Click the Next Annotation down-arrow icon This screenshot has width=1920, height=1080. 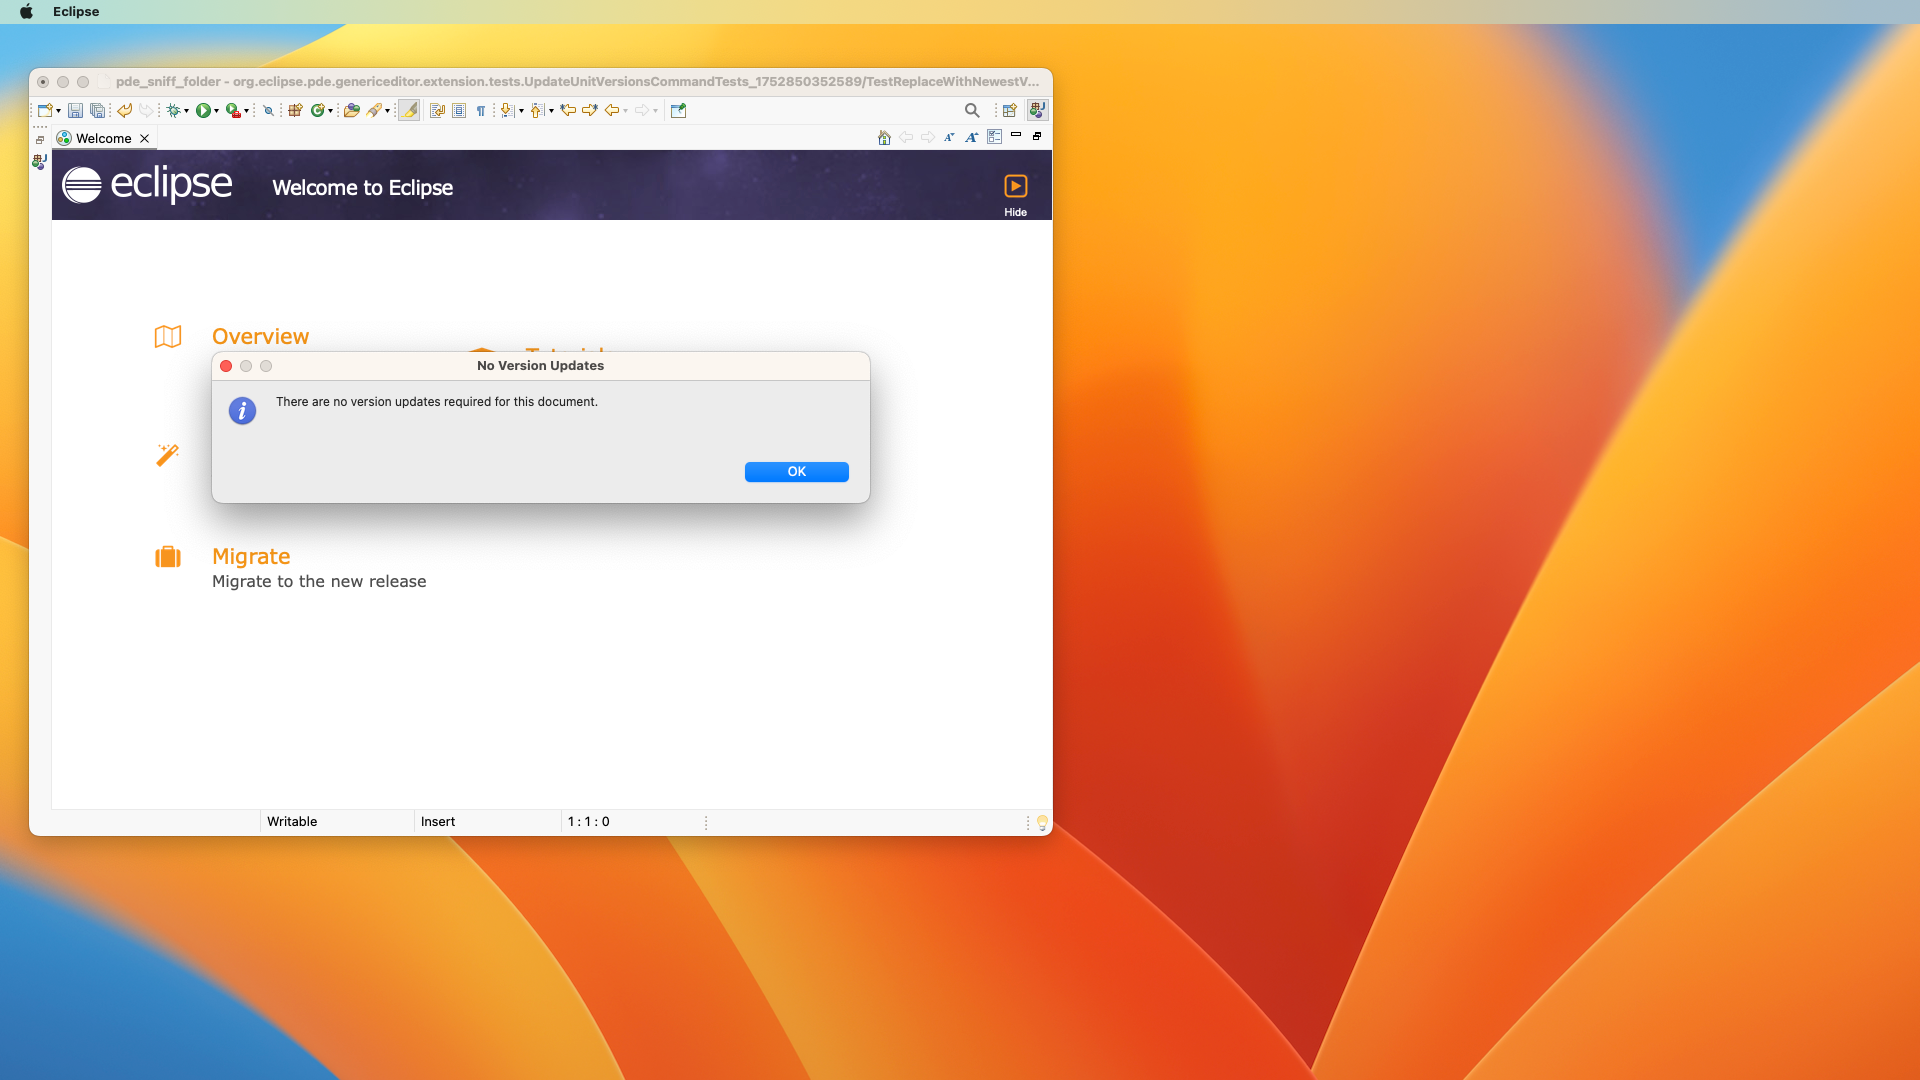507,111
